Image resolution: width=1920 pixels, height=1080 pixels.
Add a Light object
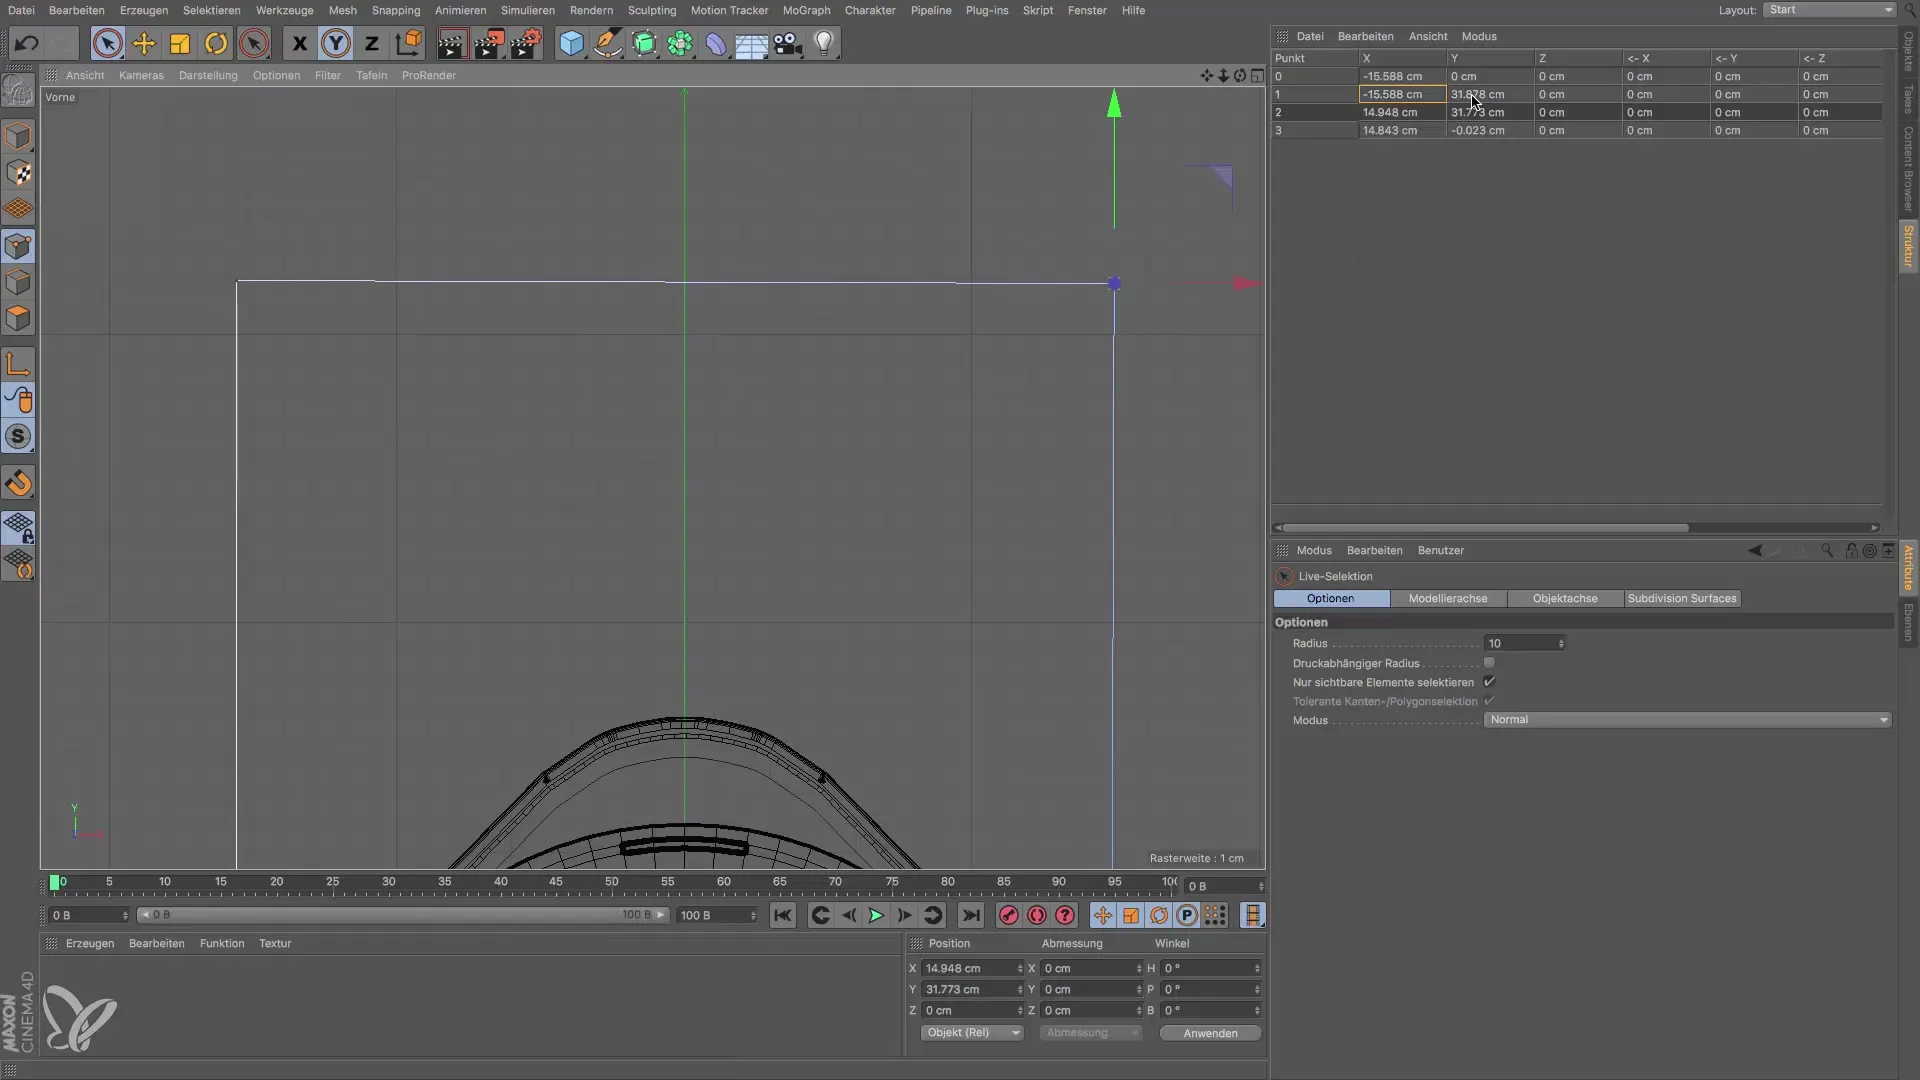824,44
